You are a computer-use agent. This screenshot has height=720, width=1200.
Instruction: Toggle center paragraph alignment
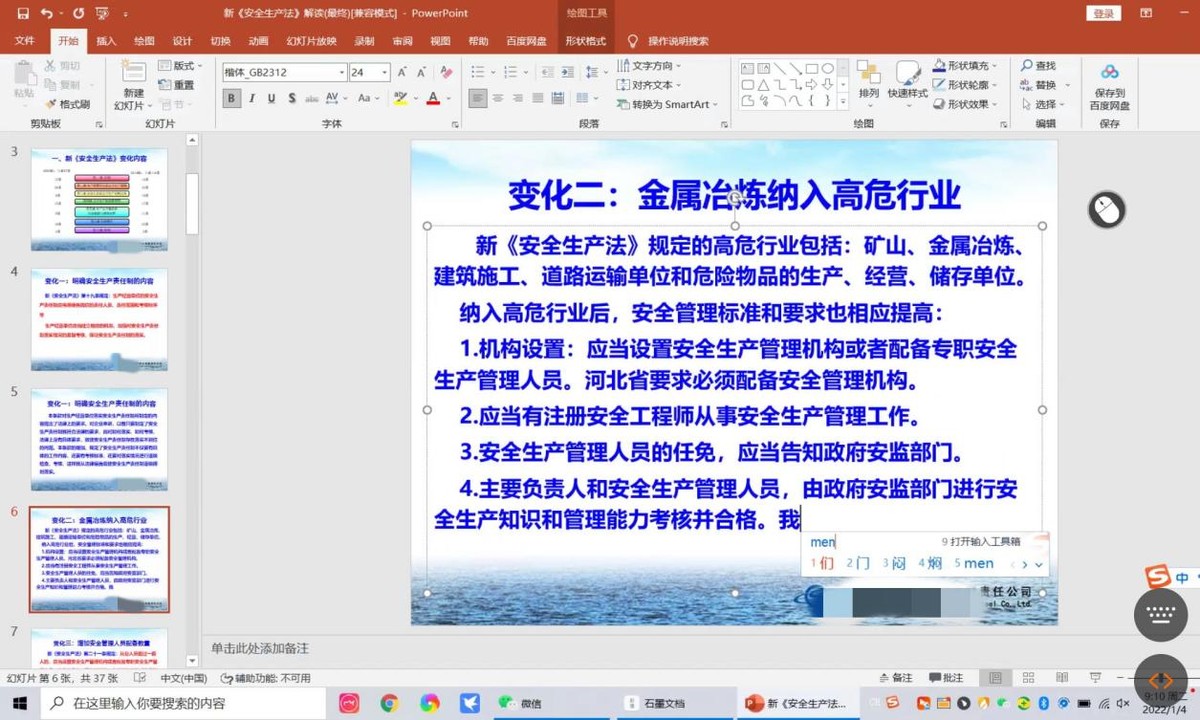point(499,98)
